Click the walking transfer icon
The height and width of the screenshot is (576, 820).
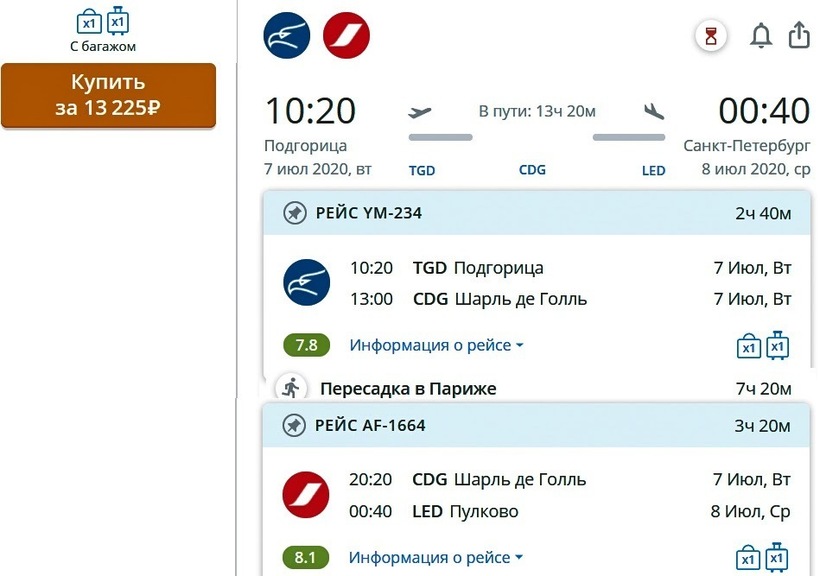tap(291, 388)
